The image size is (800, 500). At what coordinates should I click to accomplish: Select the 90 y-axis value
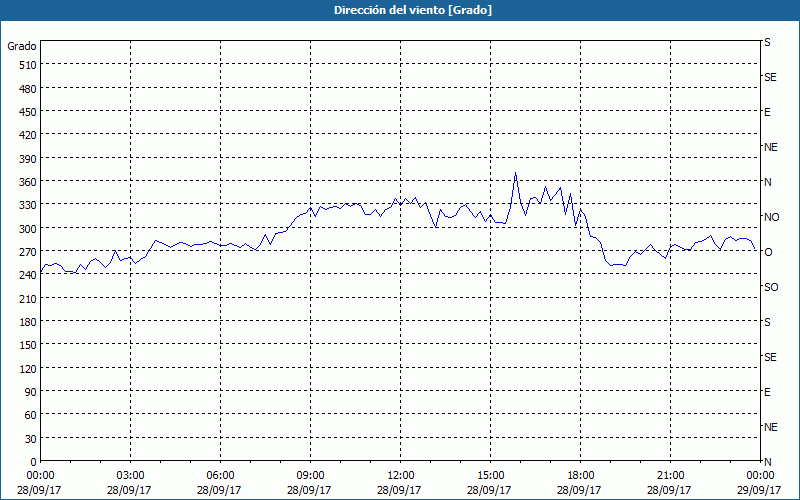[x=30, y=392]
